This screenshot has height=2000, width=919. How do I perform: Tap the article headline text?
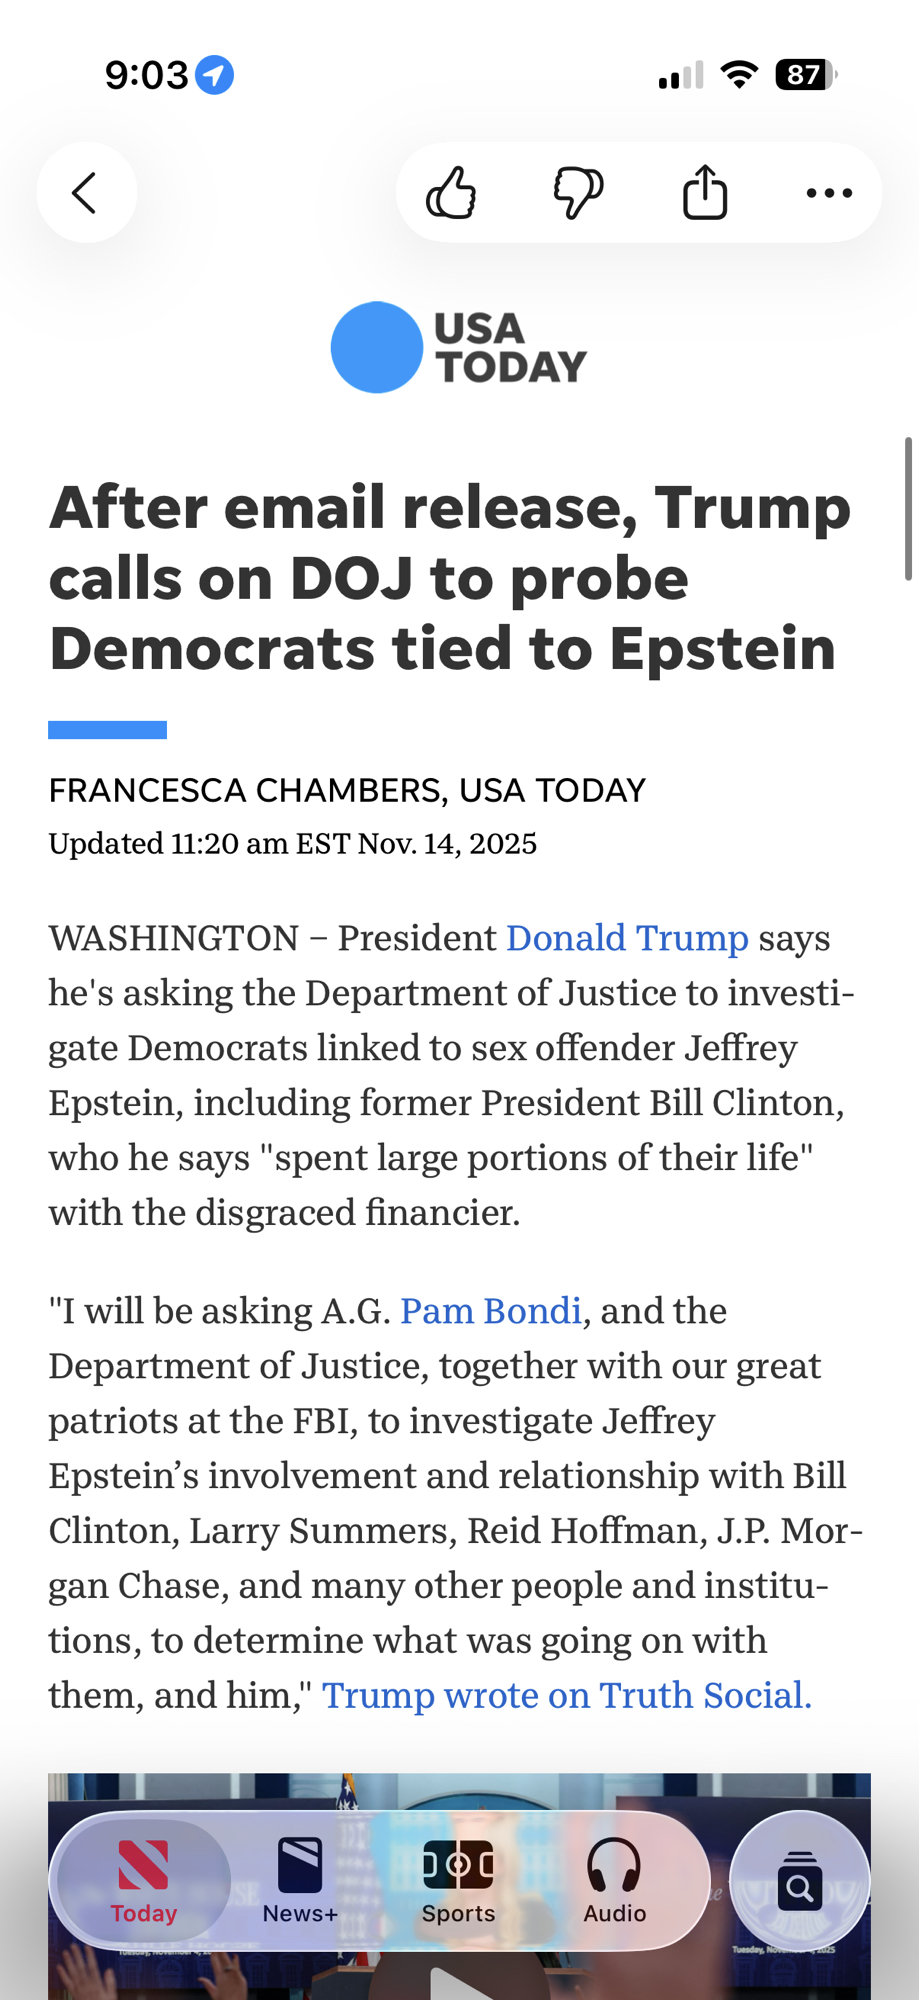(x=450, y=578)
